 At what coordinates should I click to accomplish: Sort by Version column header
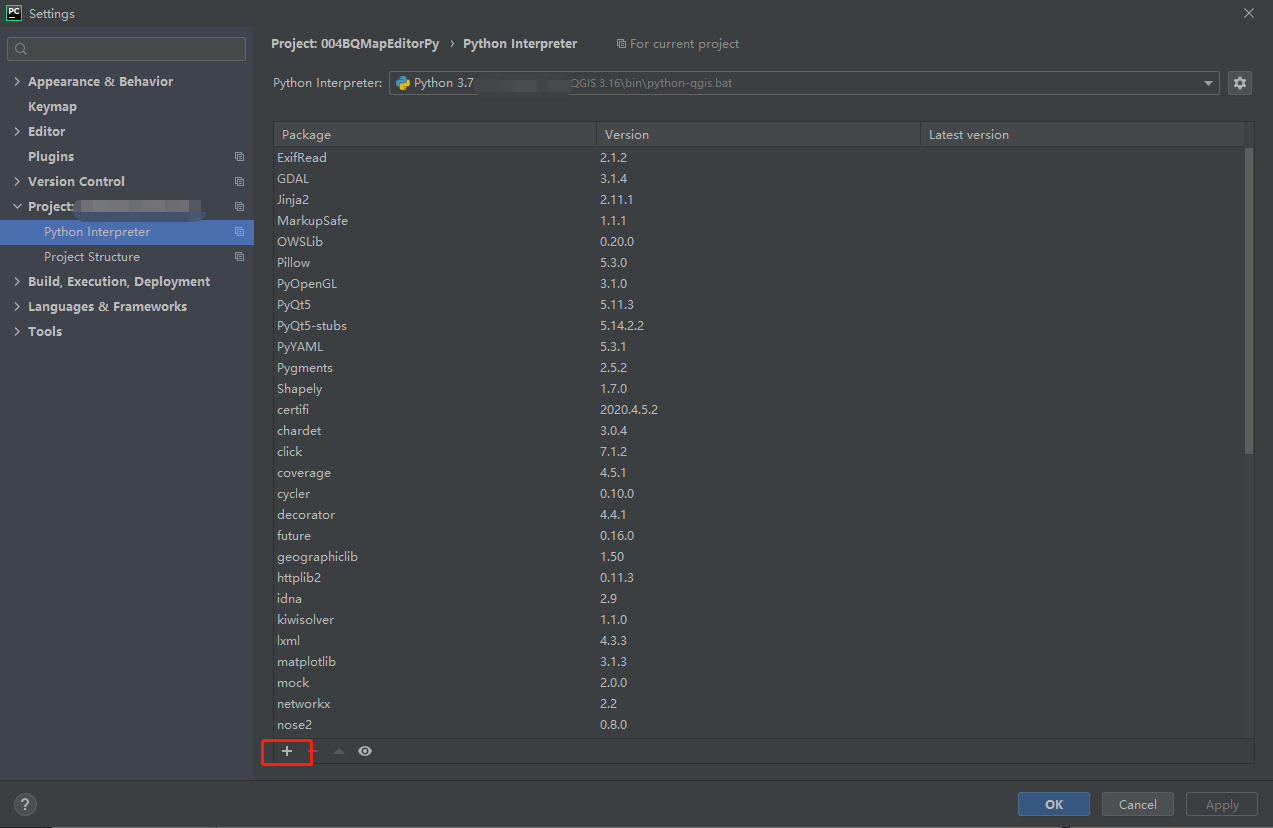coord(758,135)
